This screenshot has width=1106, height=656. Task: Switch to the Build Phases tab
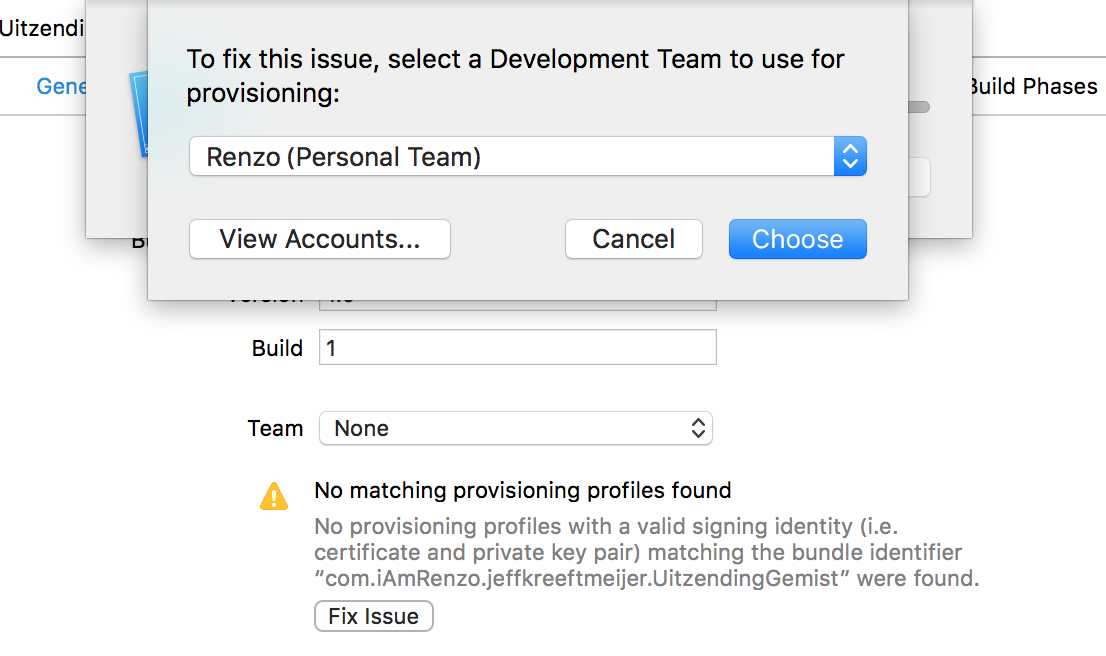tap(1032, 86)
